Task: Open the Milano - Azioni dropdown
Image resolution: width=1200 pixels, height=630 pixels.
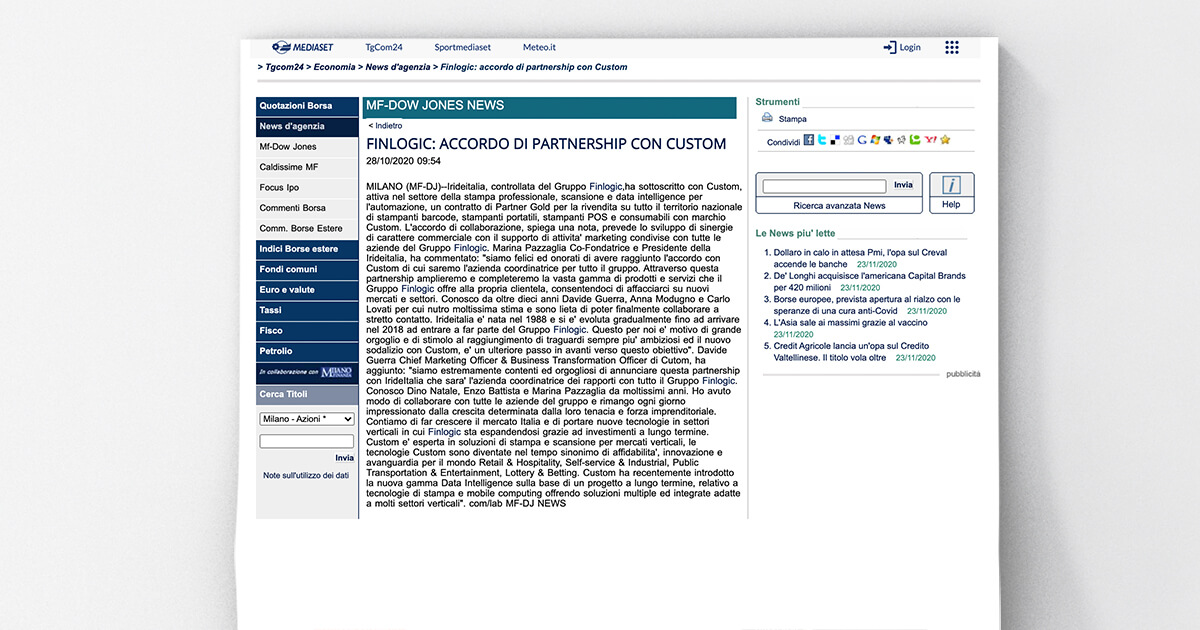Action: (307, 419)
